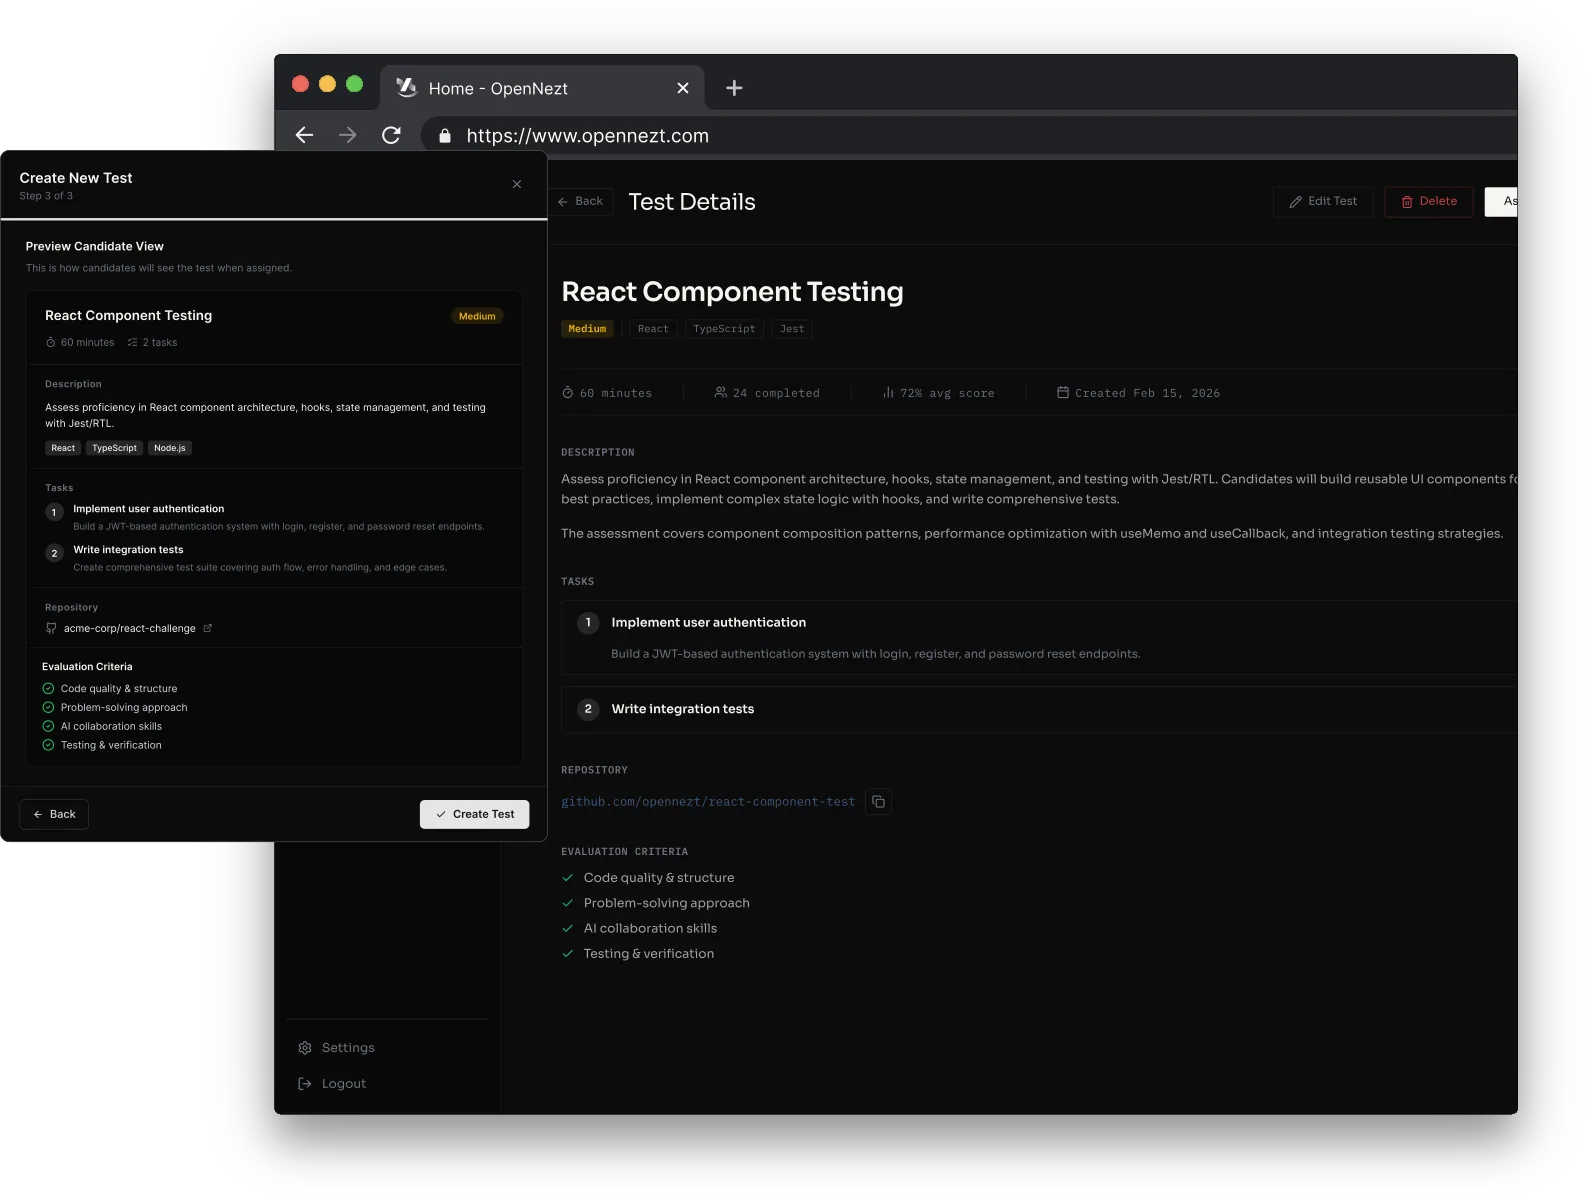Click task 2 number badge in preview dialog

(x=54, y=553)
